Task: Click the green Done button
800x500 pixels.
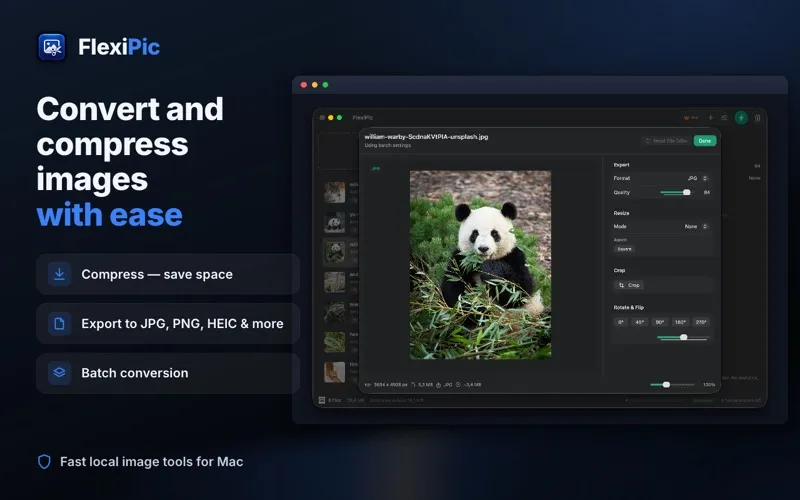Action: coord(705,141)
